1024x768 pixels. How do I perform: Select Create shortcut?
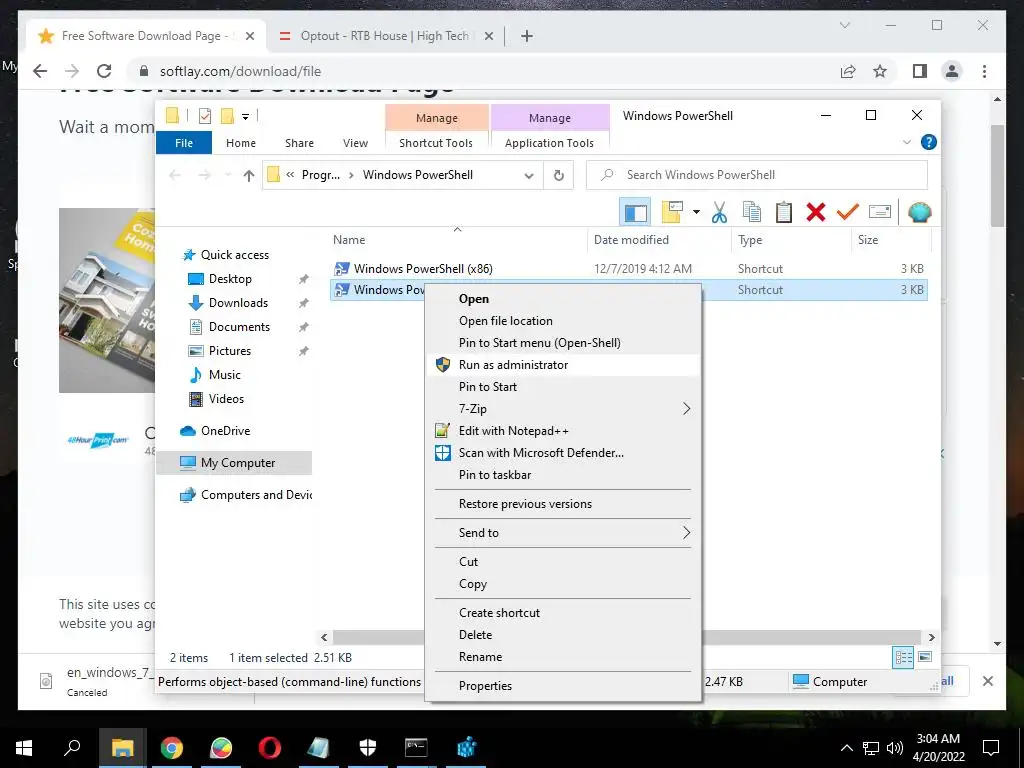[564, 613]
